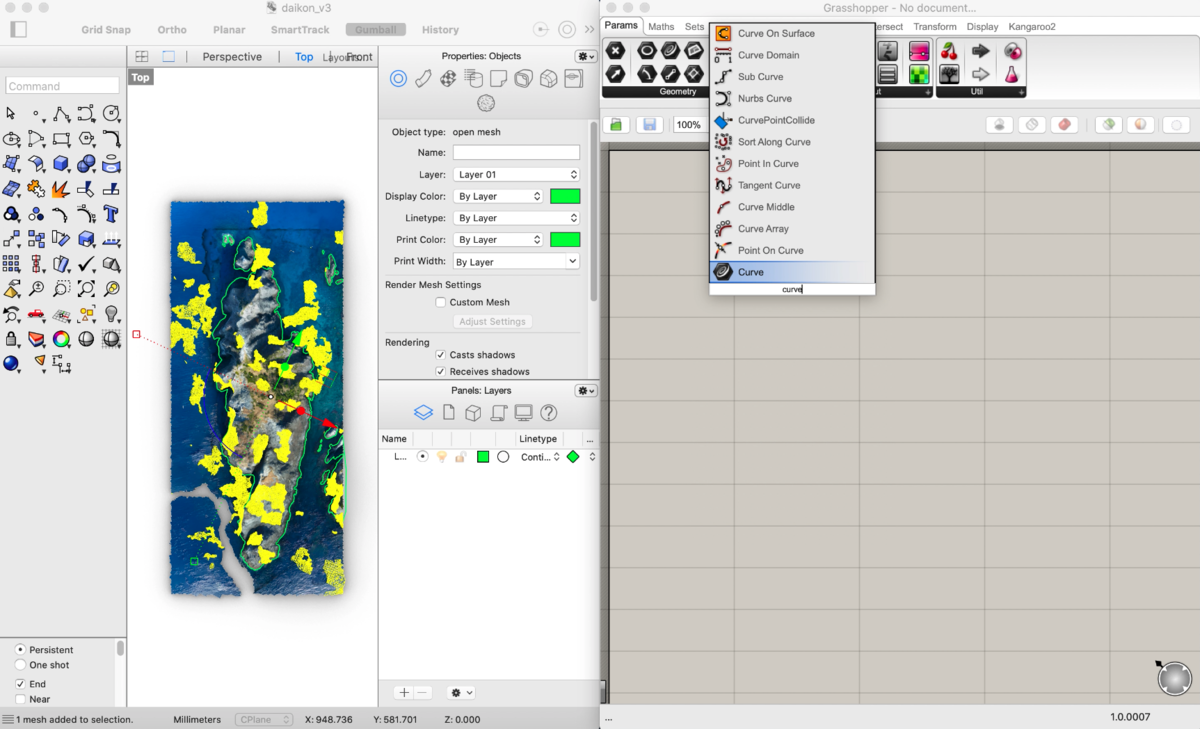Viewport: 1200px width, 729px height.
Task: Toggle the End osnap checkbox
Action: coord(20,684)
